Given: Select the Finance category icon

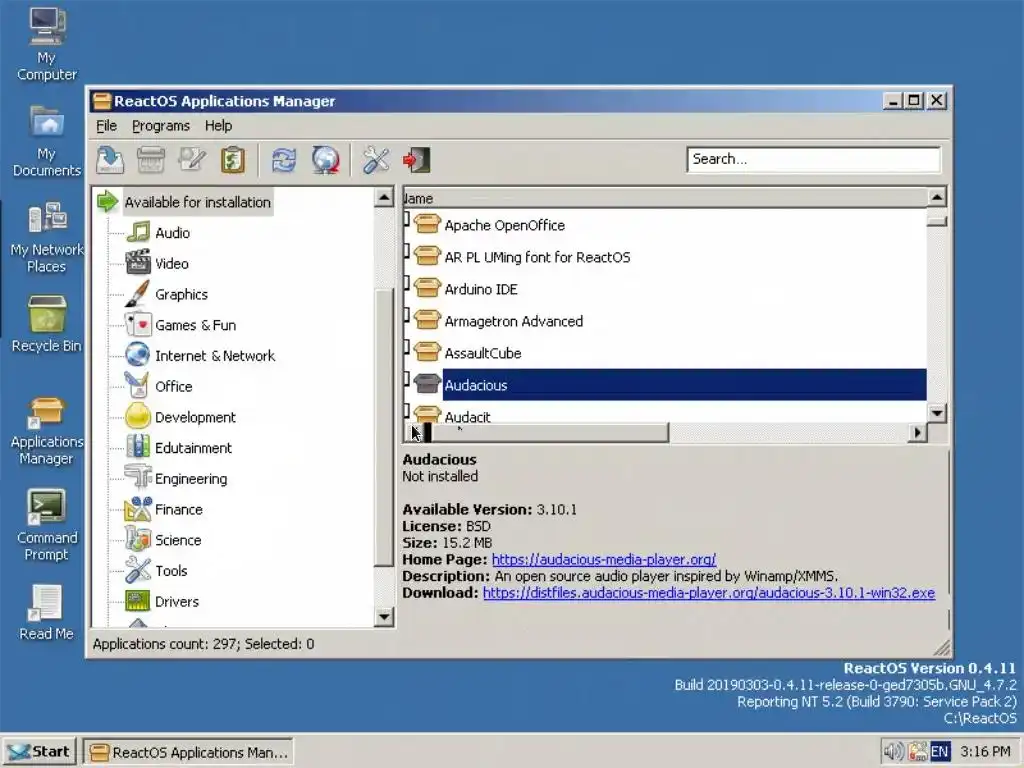Looking at the screenshot, I should [x=138, y=509].
